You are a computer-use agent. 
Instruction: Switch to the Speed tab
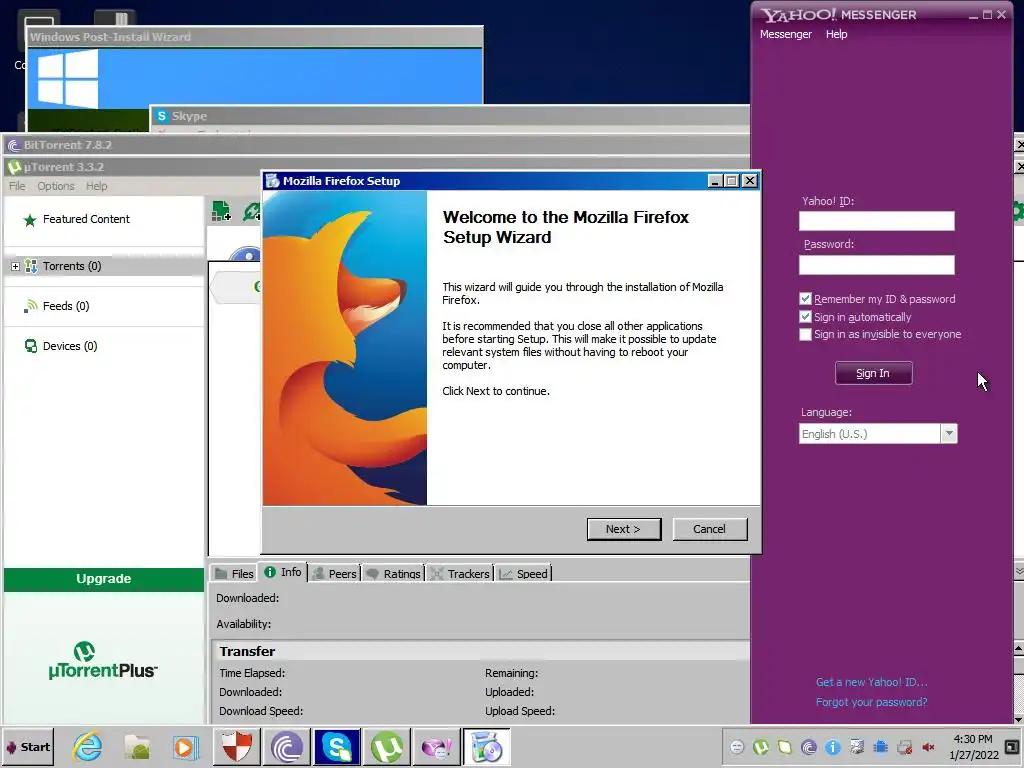click(524, 573)
